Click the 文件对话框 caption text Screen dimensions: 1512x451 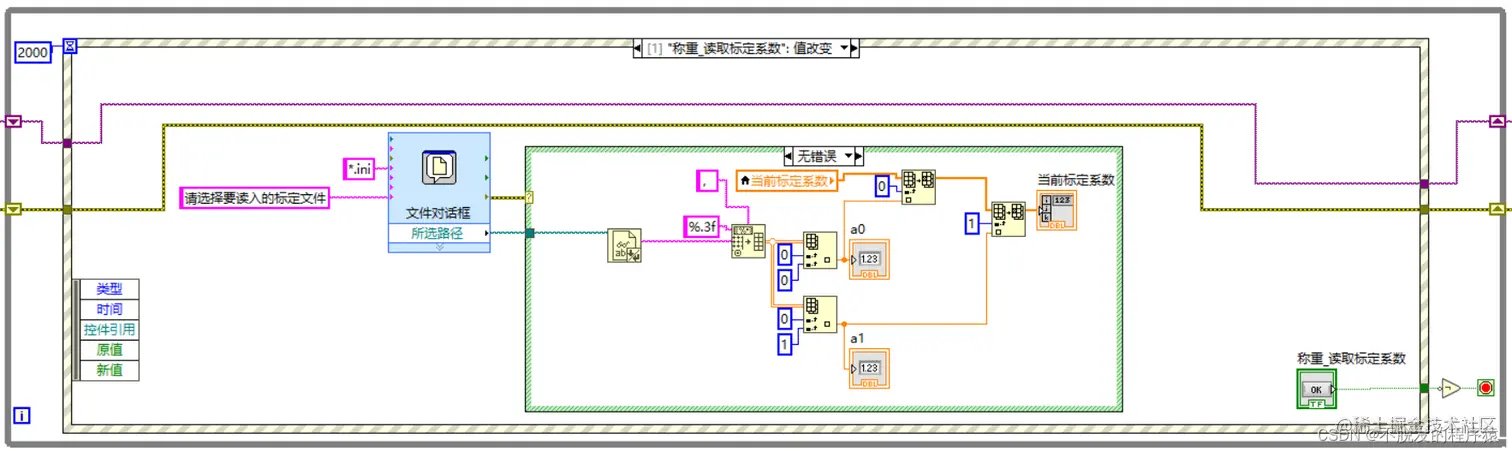pyautogui.click(x=439, y=212)
